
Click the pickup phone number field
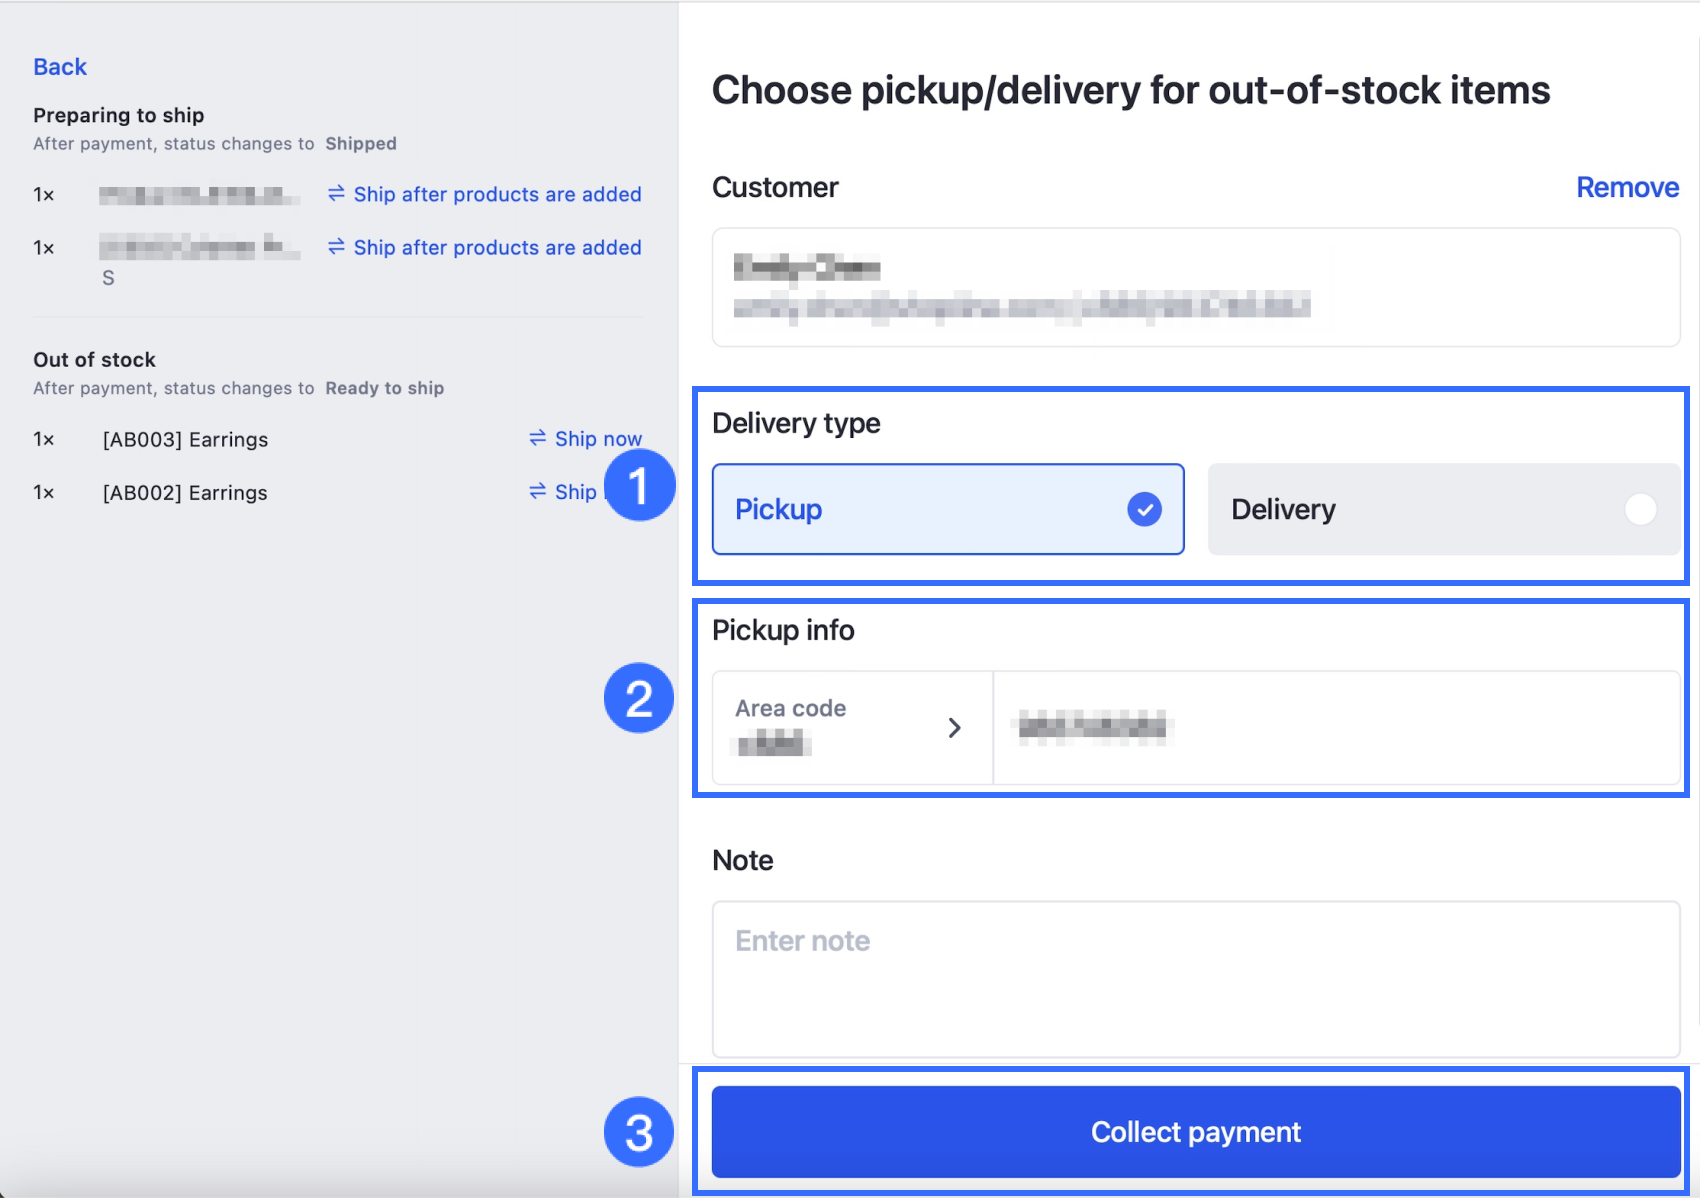1336,727
